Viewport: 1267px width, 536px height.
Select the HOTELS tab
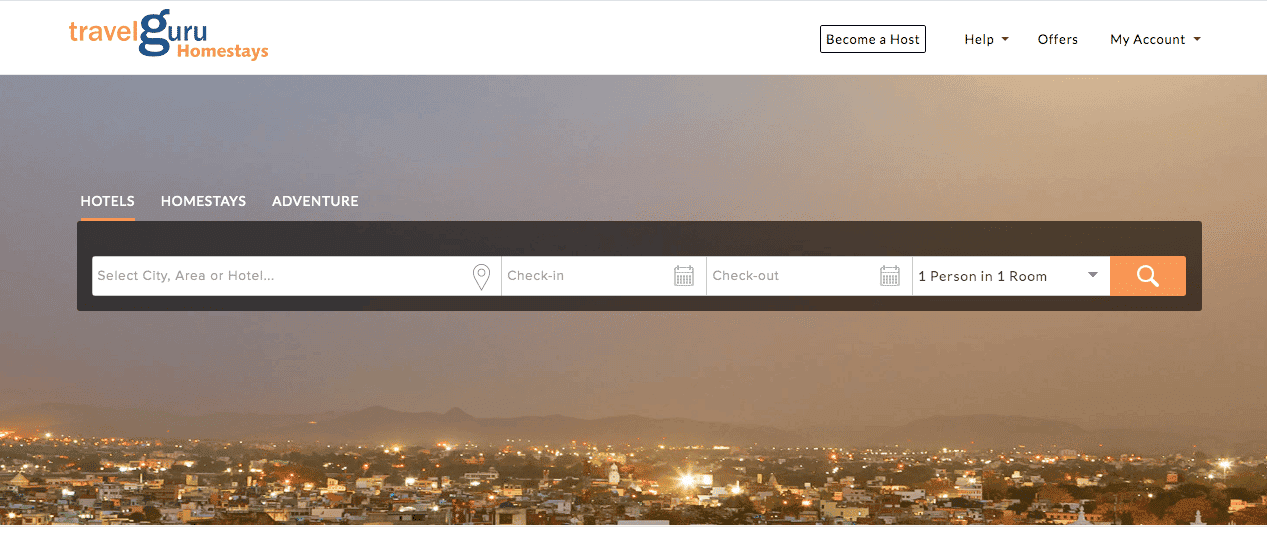coord(107,201)
